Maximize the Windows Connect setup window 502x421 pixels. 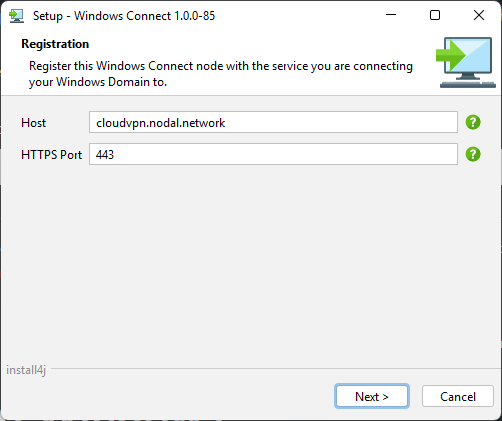435,15
